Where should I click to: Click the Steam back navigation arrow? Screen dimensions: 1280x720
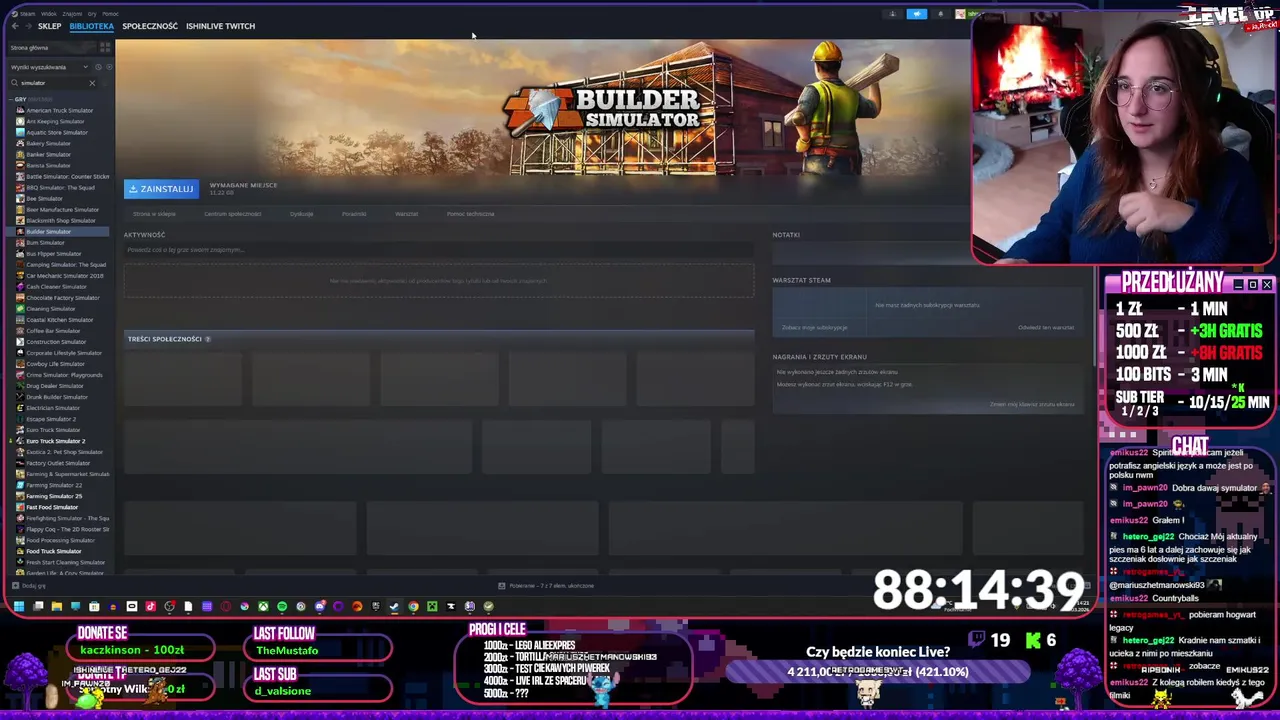coord(15,26)
